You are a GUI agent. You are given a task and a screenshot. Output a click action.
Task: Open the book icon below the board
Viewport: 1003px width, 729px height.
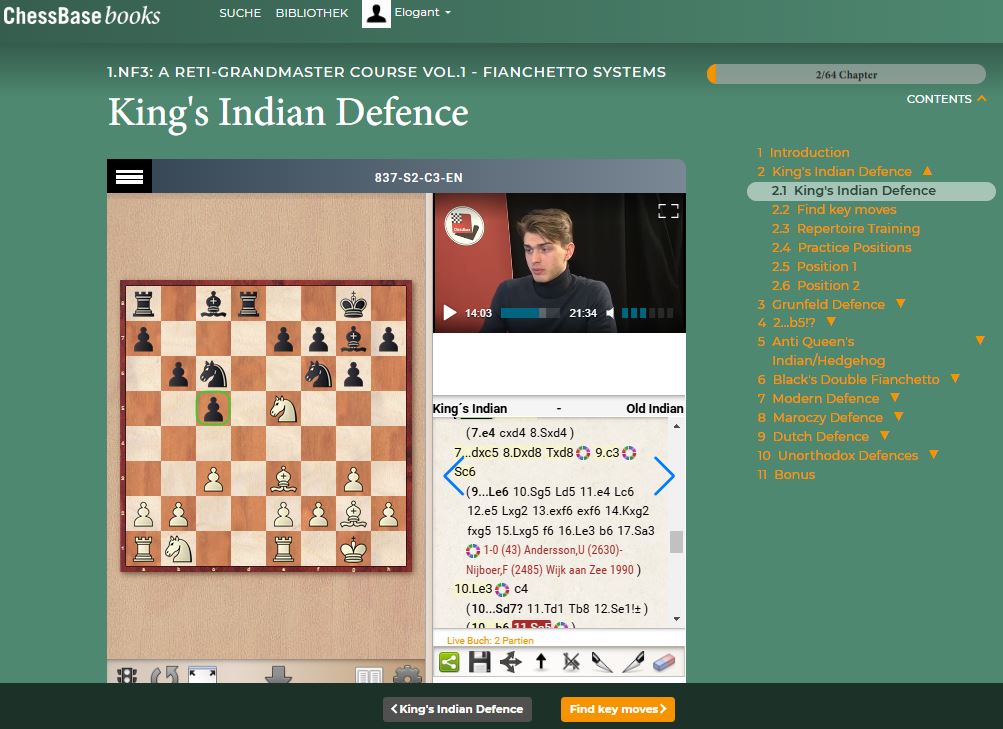[369, 677]
